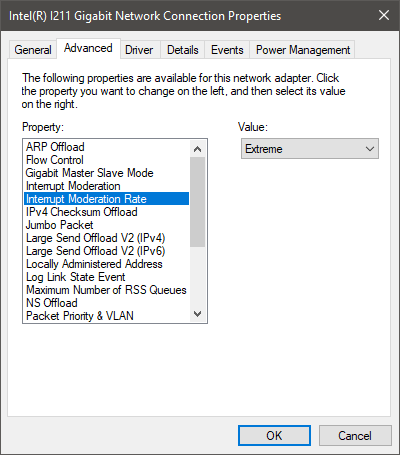Viewport: 400px width, 455px height.
Task: Choose Large Send Offload V2 (IPv6)
Action: (x=107, y=251)
